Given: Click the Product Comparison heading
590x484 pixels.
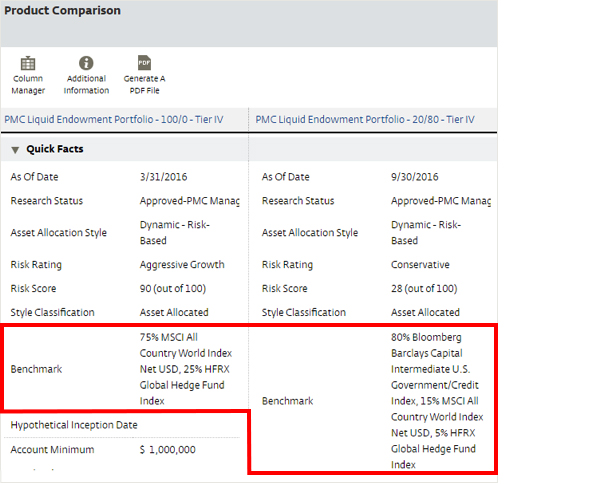Looking at the screenshot, I should [62, 11].
